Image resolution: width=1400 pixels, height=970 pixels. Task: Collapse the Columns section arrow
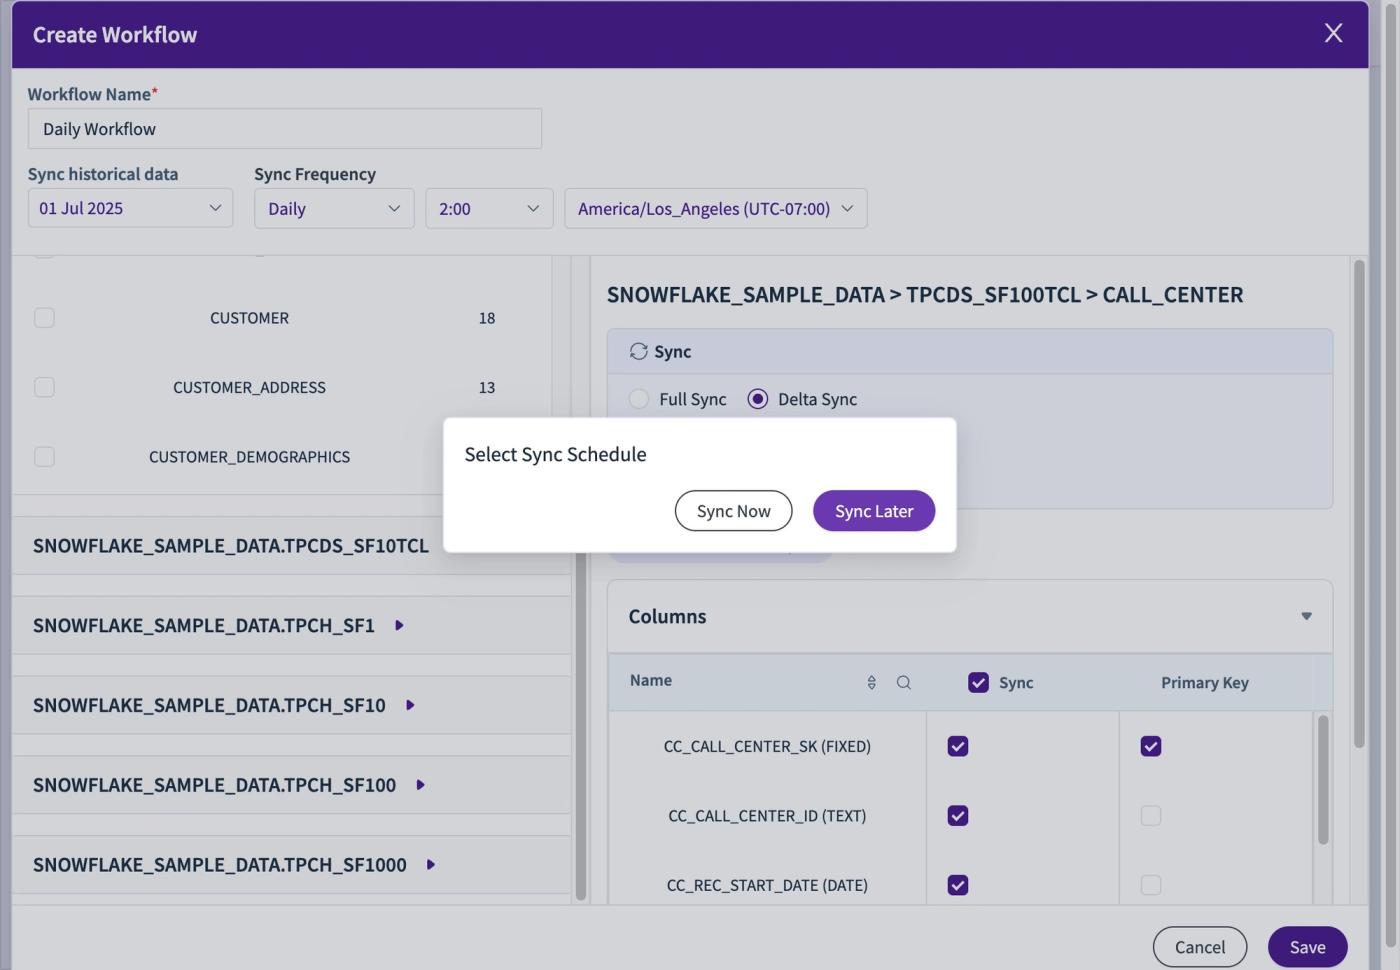click(x=1306, y=616)
